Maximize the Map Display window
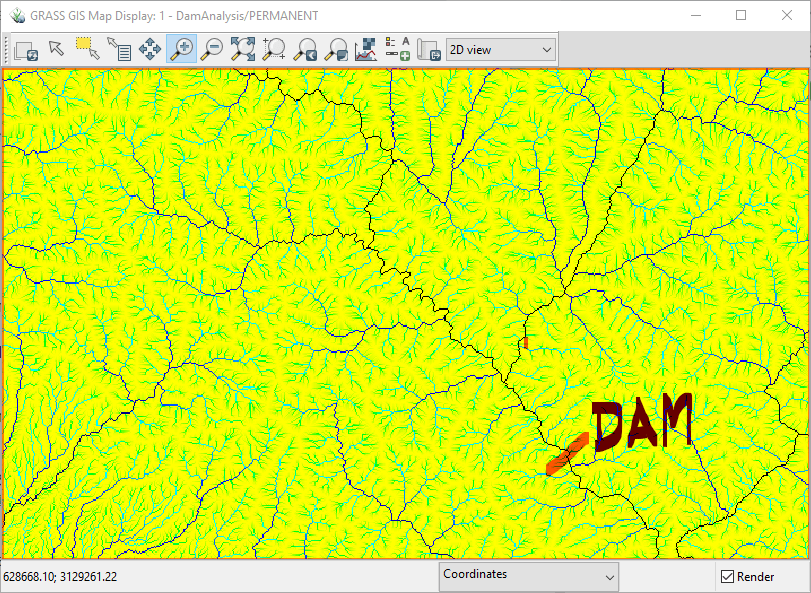The image size is (811, 593). coord(741,16)
